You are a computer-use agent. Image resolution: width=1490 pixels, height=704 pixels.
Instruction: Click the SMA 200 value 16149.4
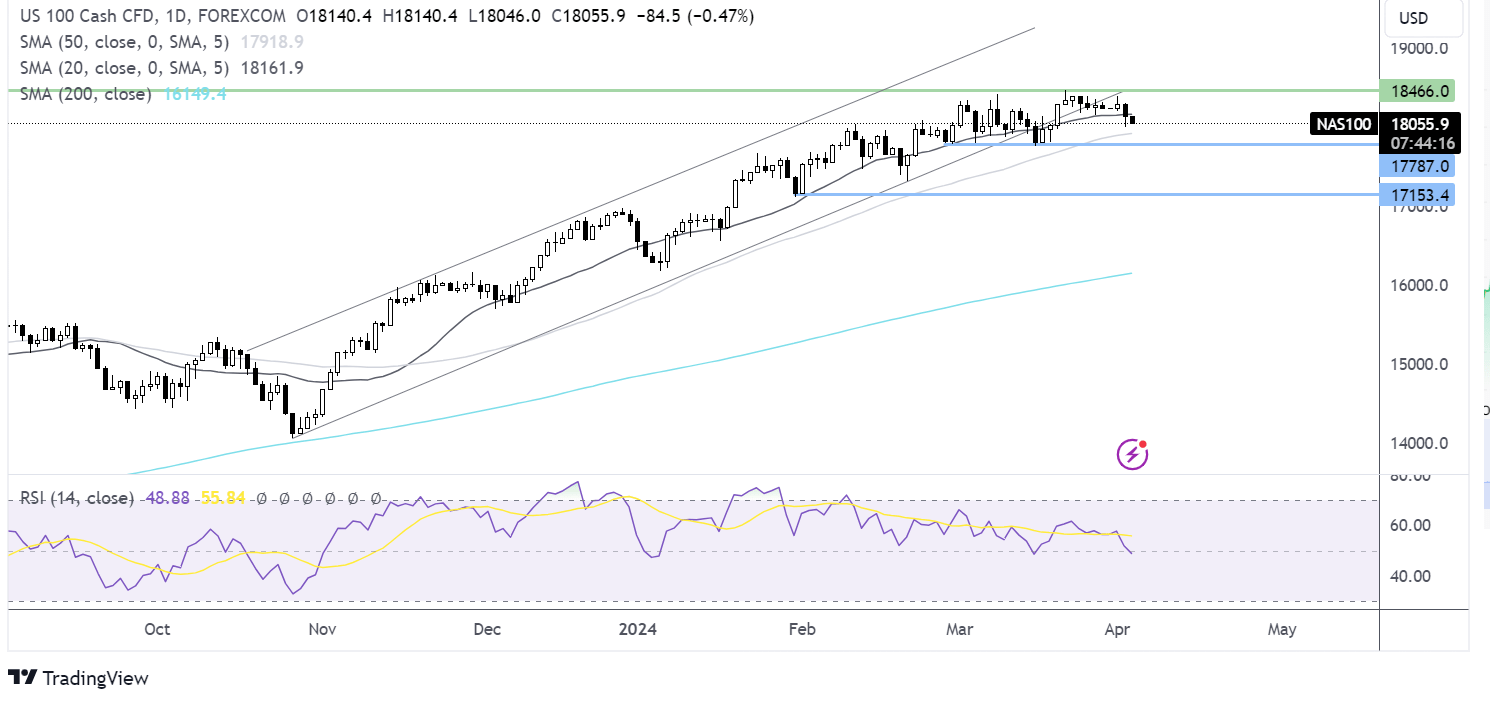tap(193, 94)
